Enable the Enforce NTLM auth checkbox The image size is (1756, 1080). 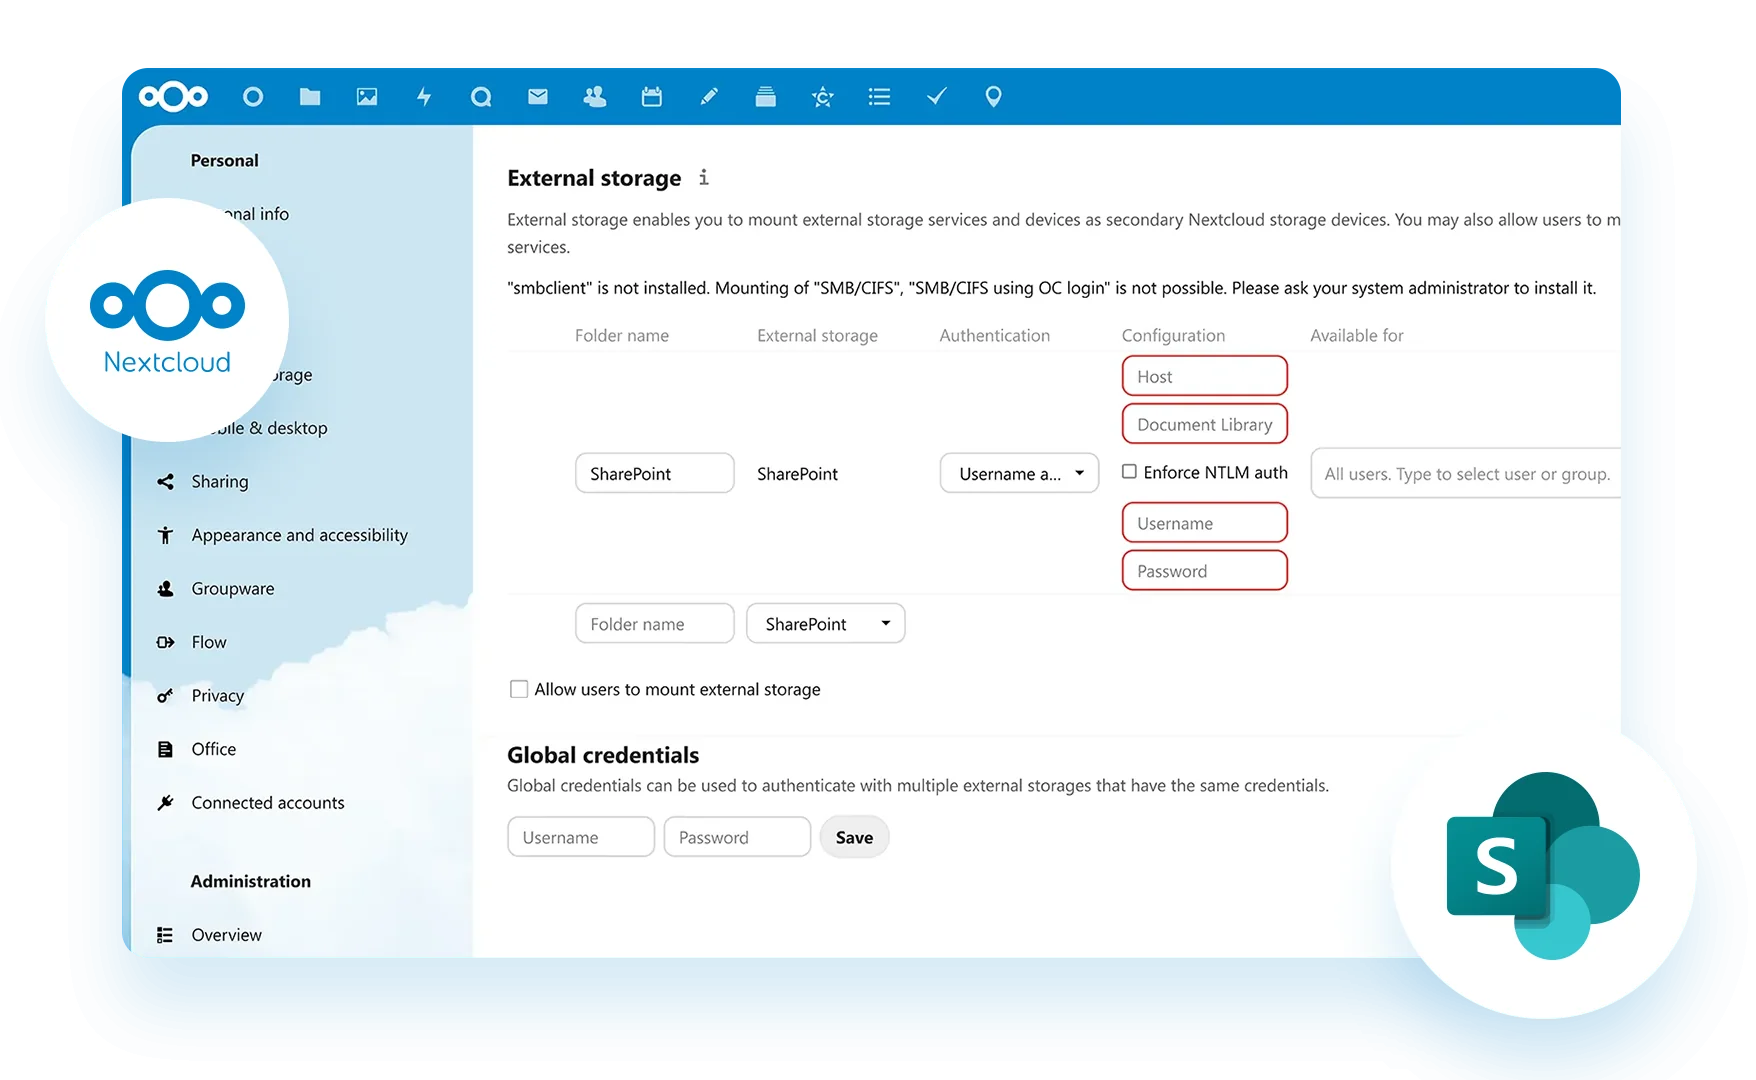pyautogui.click(x=1129, y=472)
